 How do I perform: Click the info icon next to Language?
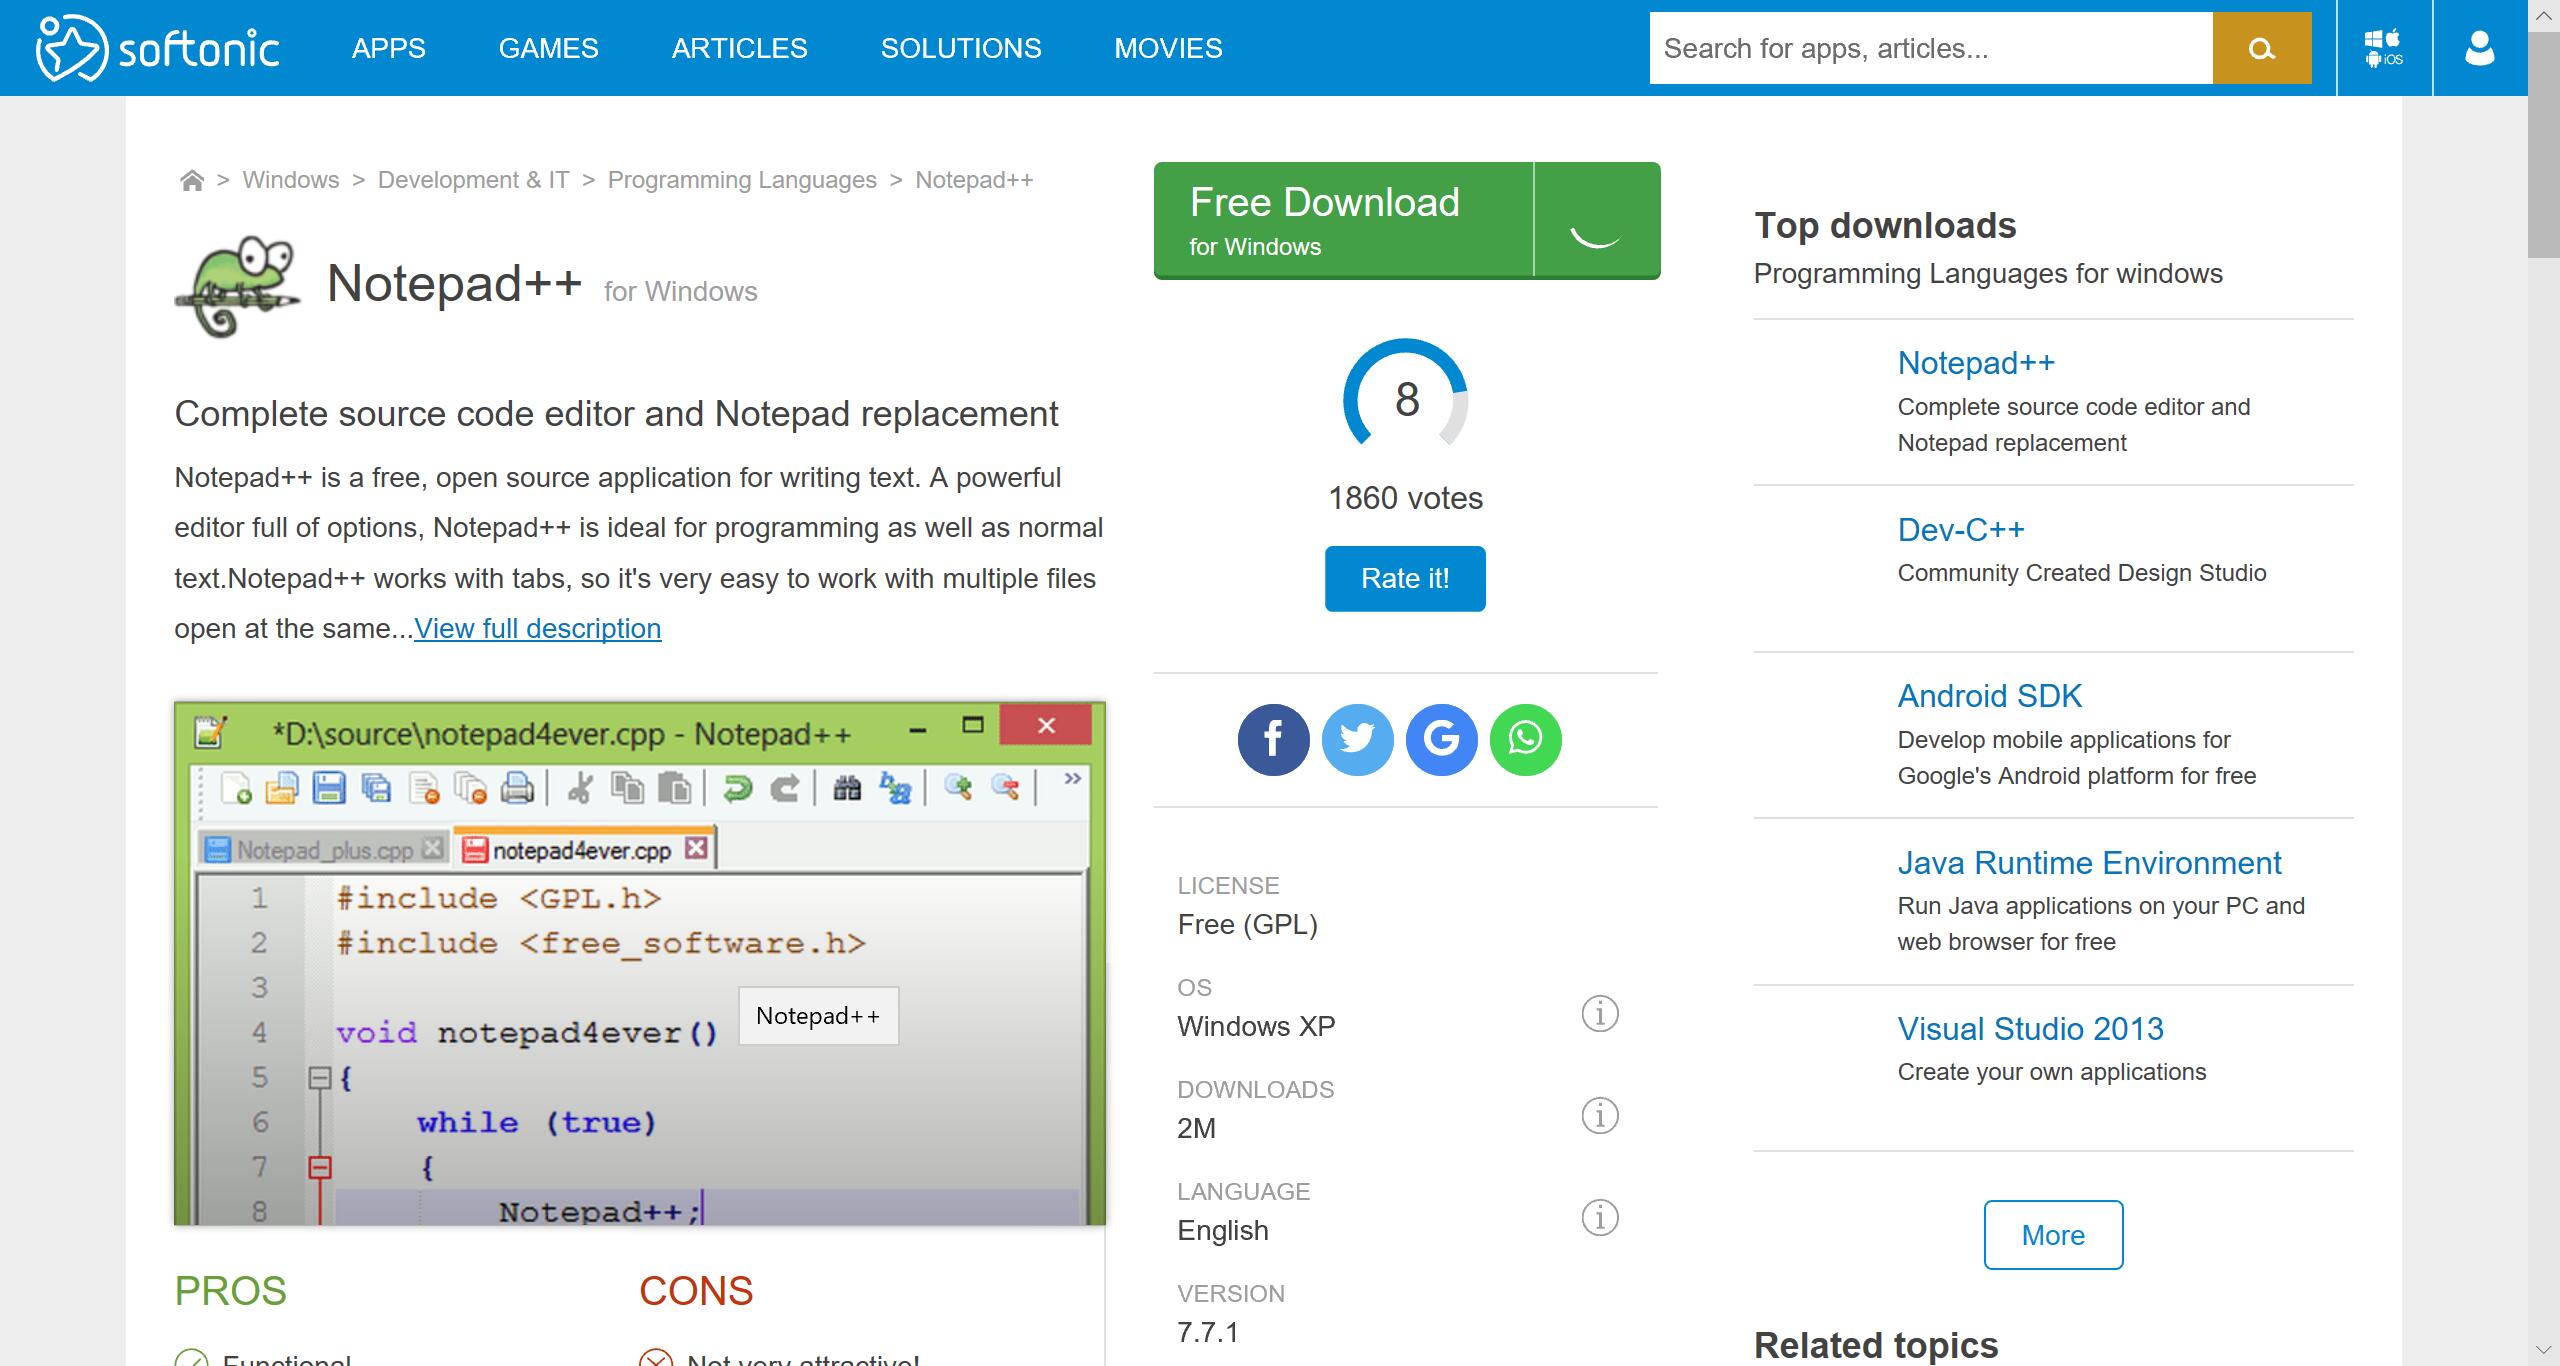(1599, 1217)
